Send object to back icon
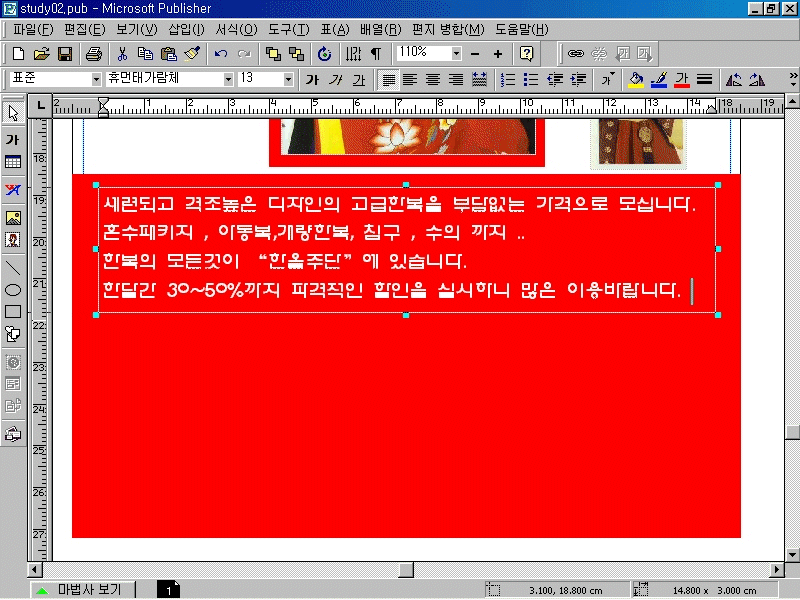Image resolution: width=800 pixels, height=600 pixels. click(296, 54)
